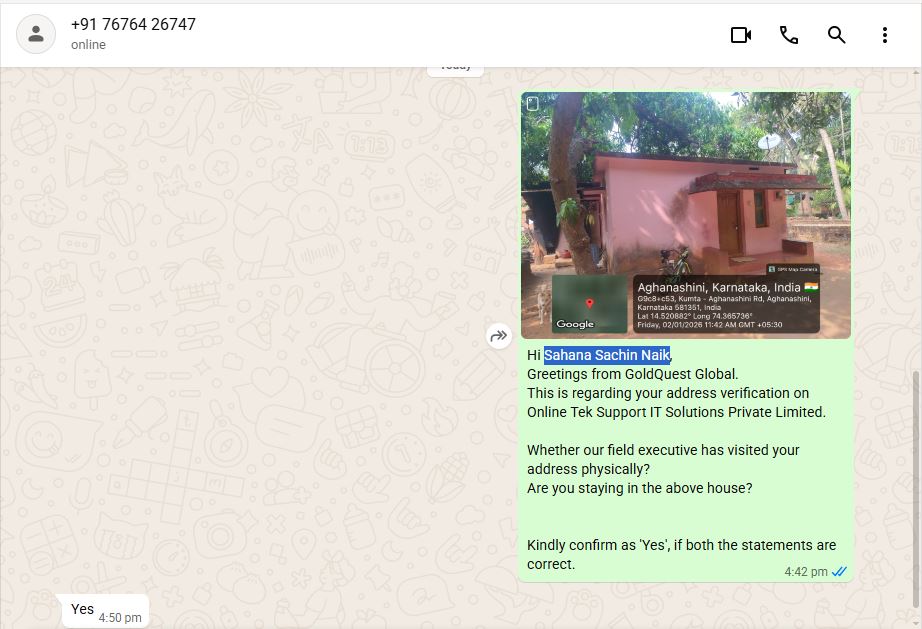Start a video call with the contact
Image resolution: width=922 pixels, height=629 pixels.
coord(740,35)
